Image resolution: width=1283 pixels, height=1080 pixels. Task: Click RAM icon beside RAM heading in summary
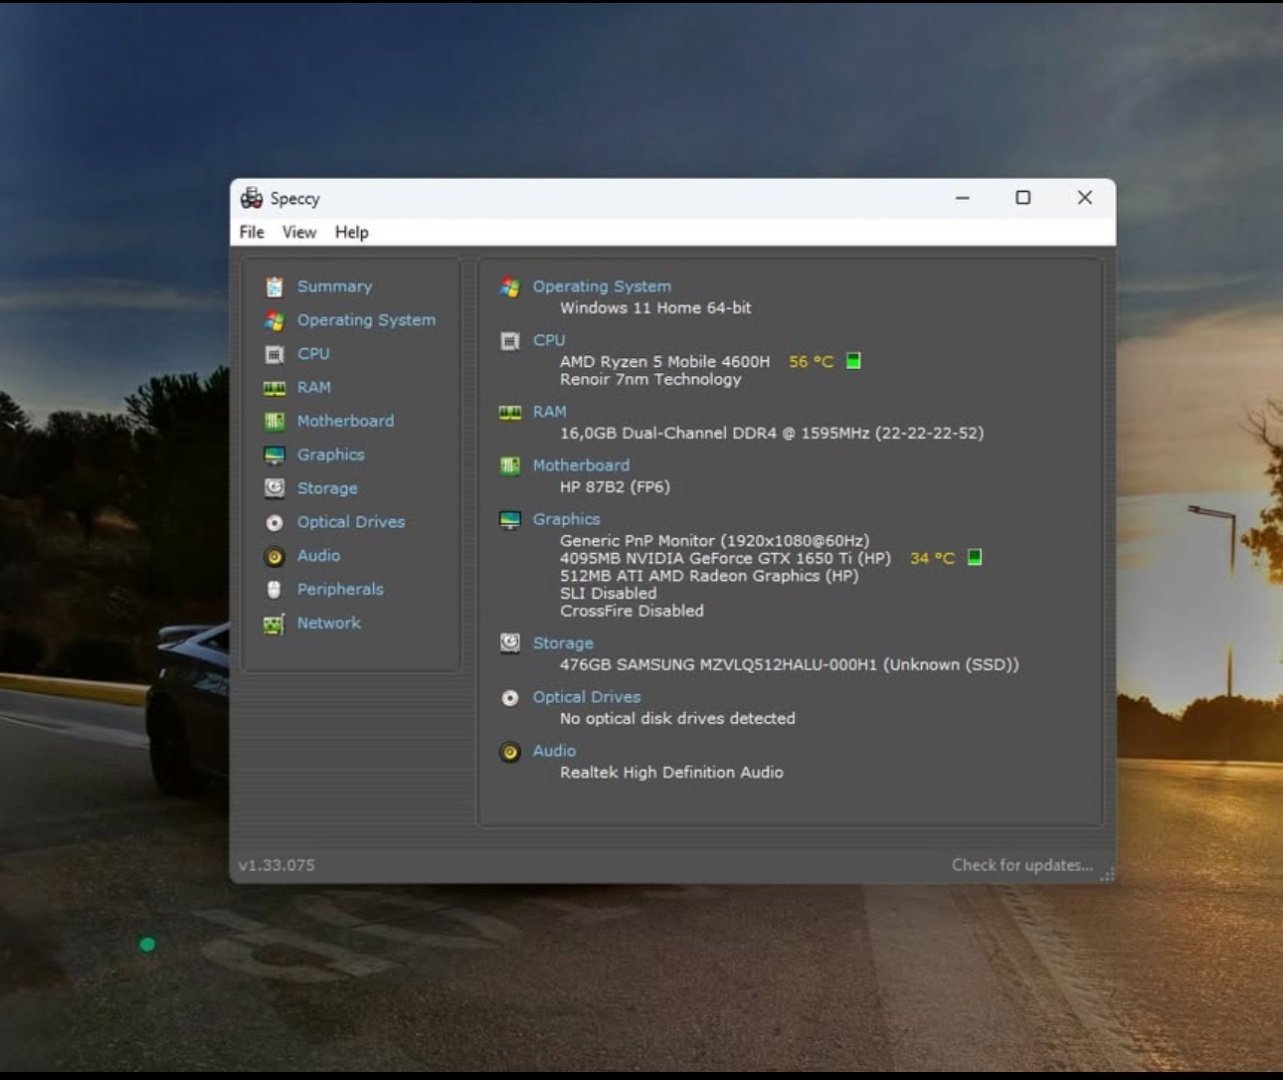pyautogui.click(x=510, y=412)
